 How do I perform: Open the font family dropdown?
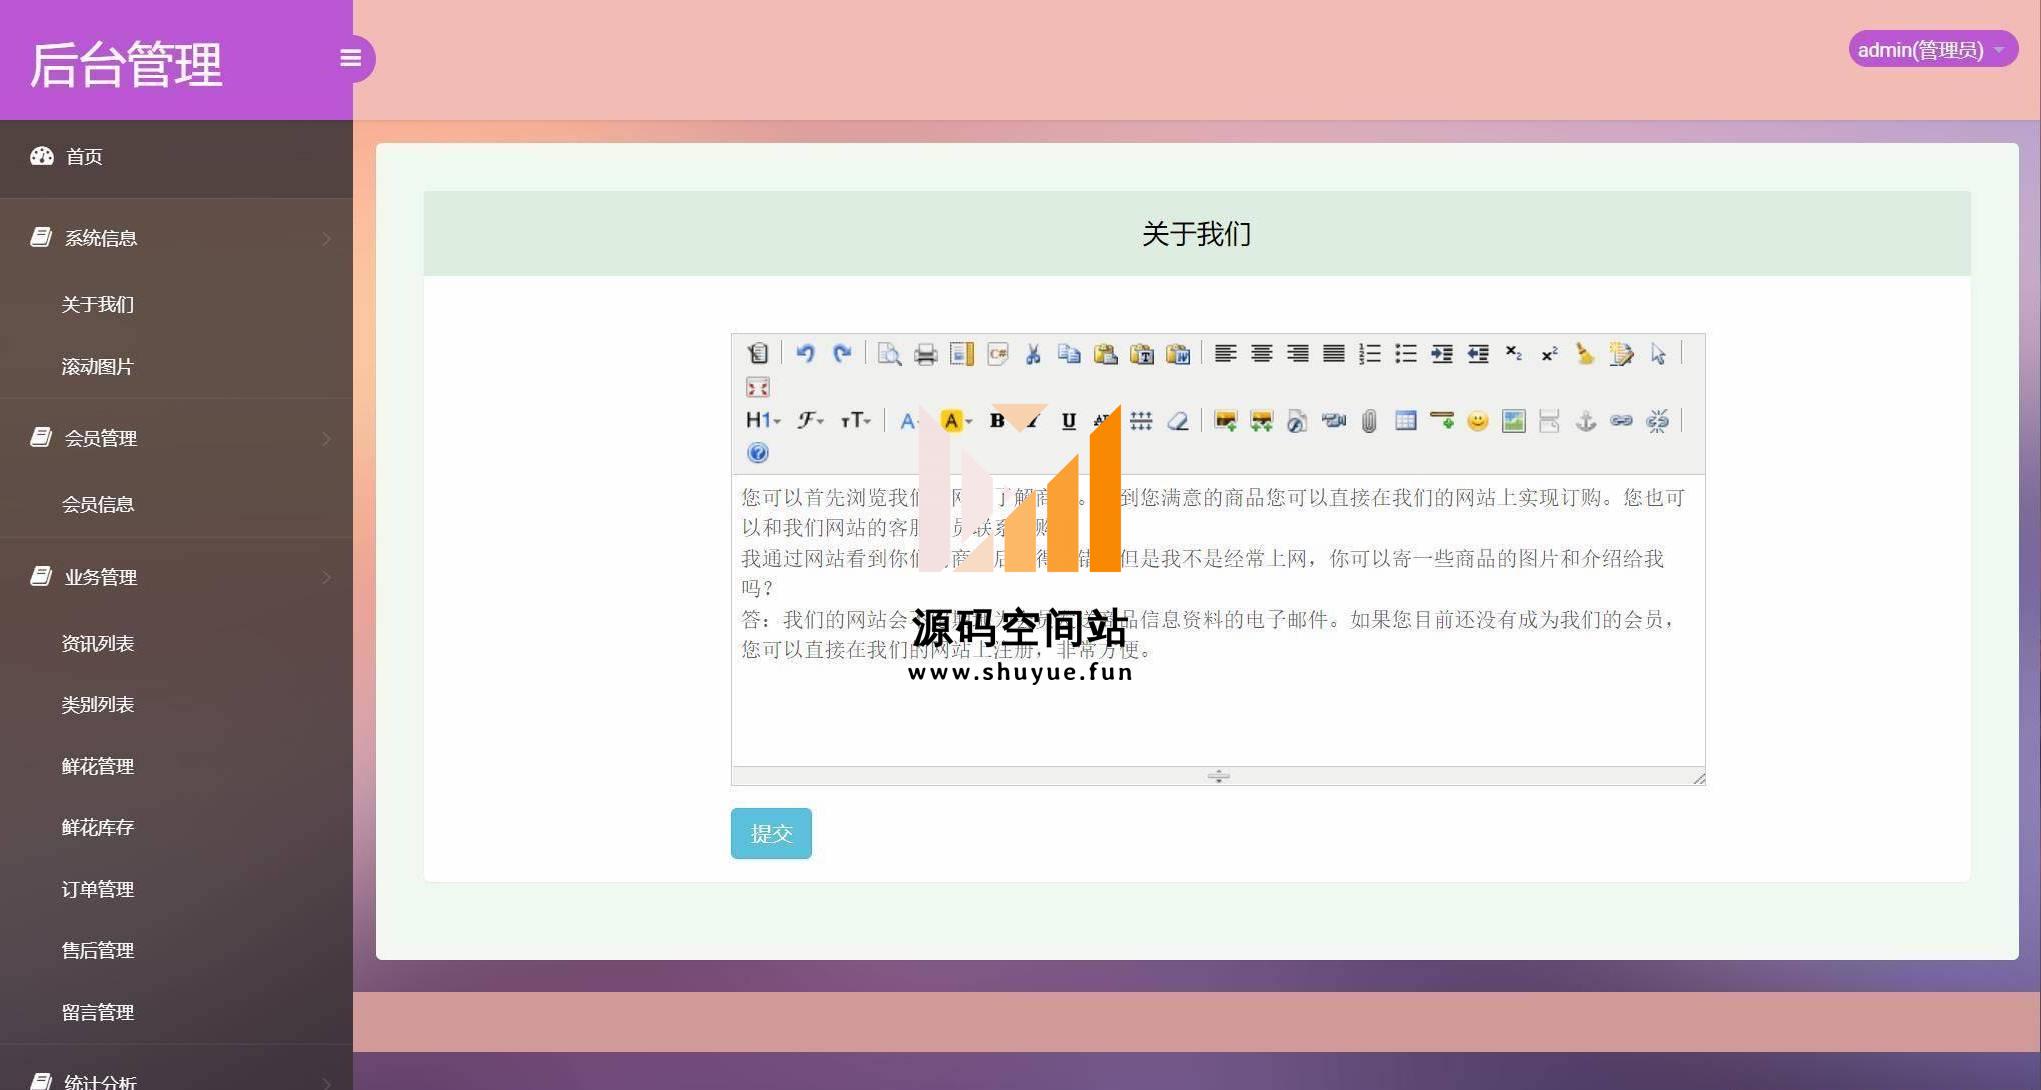pyautogui.click(x=810, y=420)
